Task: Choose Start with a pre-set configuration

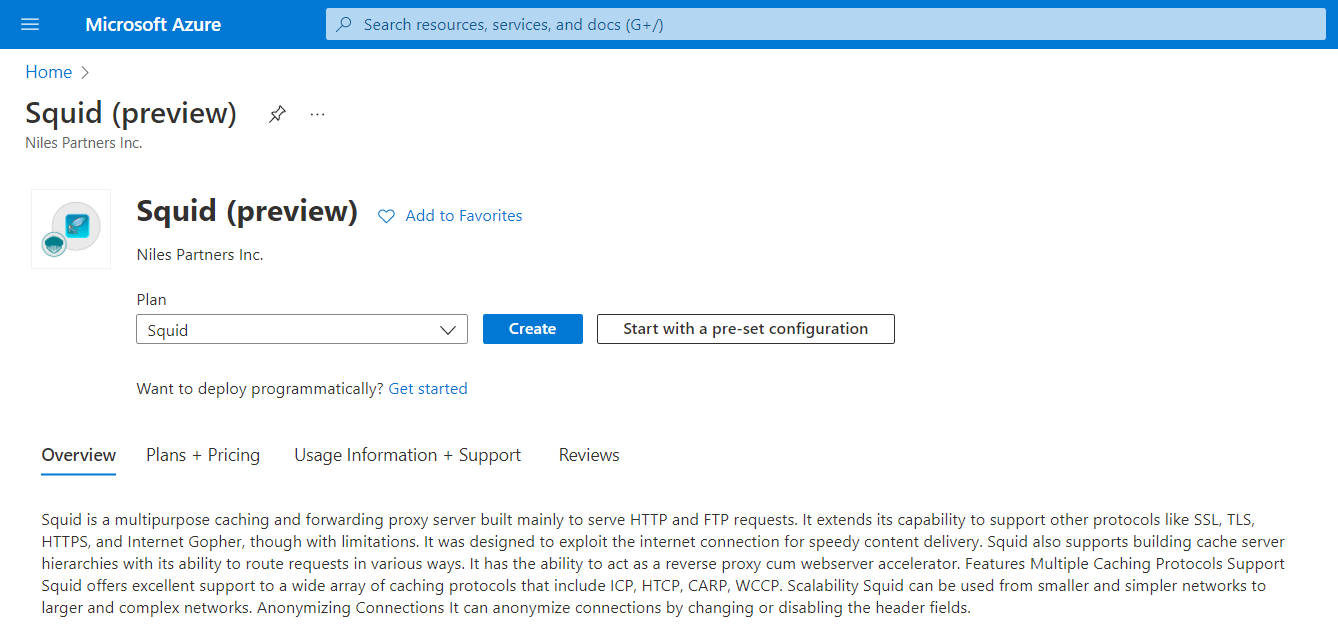Action: tap(745, 328)
